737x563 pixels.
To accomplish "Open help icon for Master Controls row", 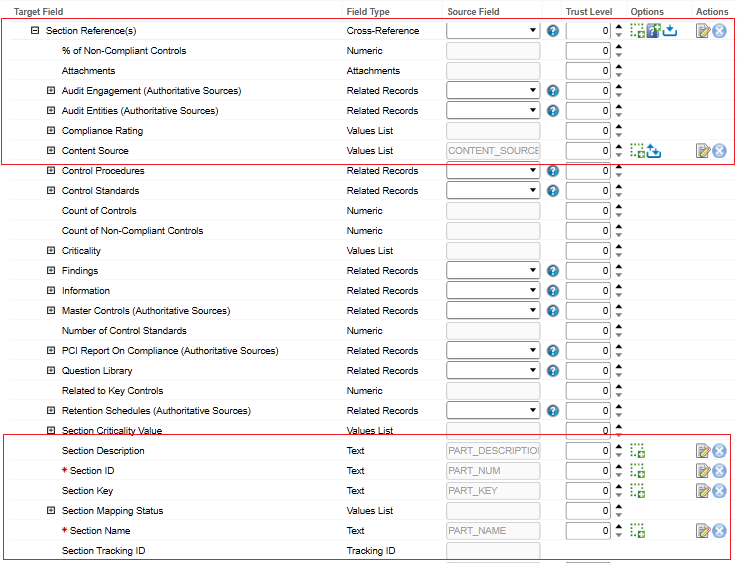I will coord(553,311).
